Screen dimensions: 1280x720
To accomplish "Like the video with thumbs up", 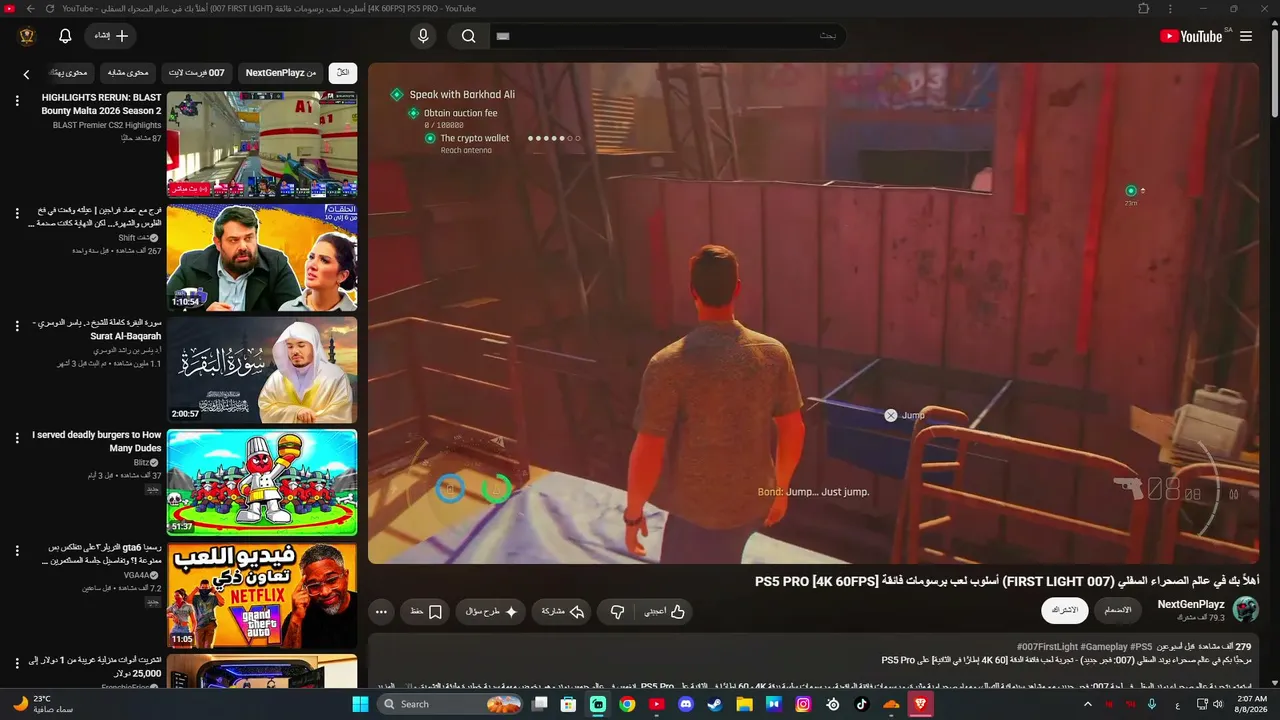I will click(x=663, y=611).
